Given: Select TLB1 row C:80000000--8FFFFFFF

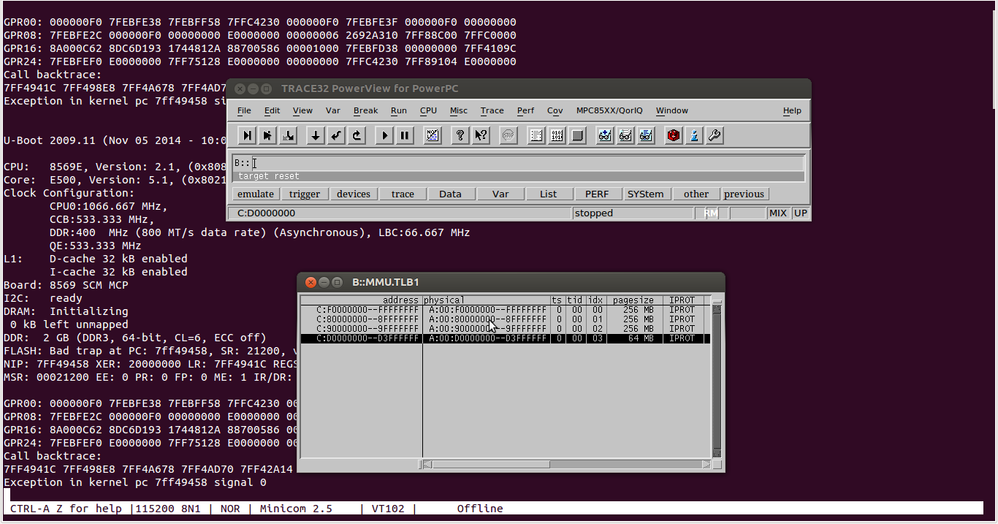Looking at the screenshot, I should click(x=505, y=319).
